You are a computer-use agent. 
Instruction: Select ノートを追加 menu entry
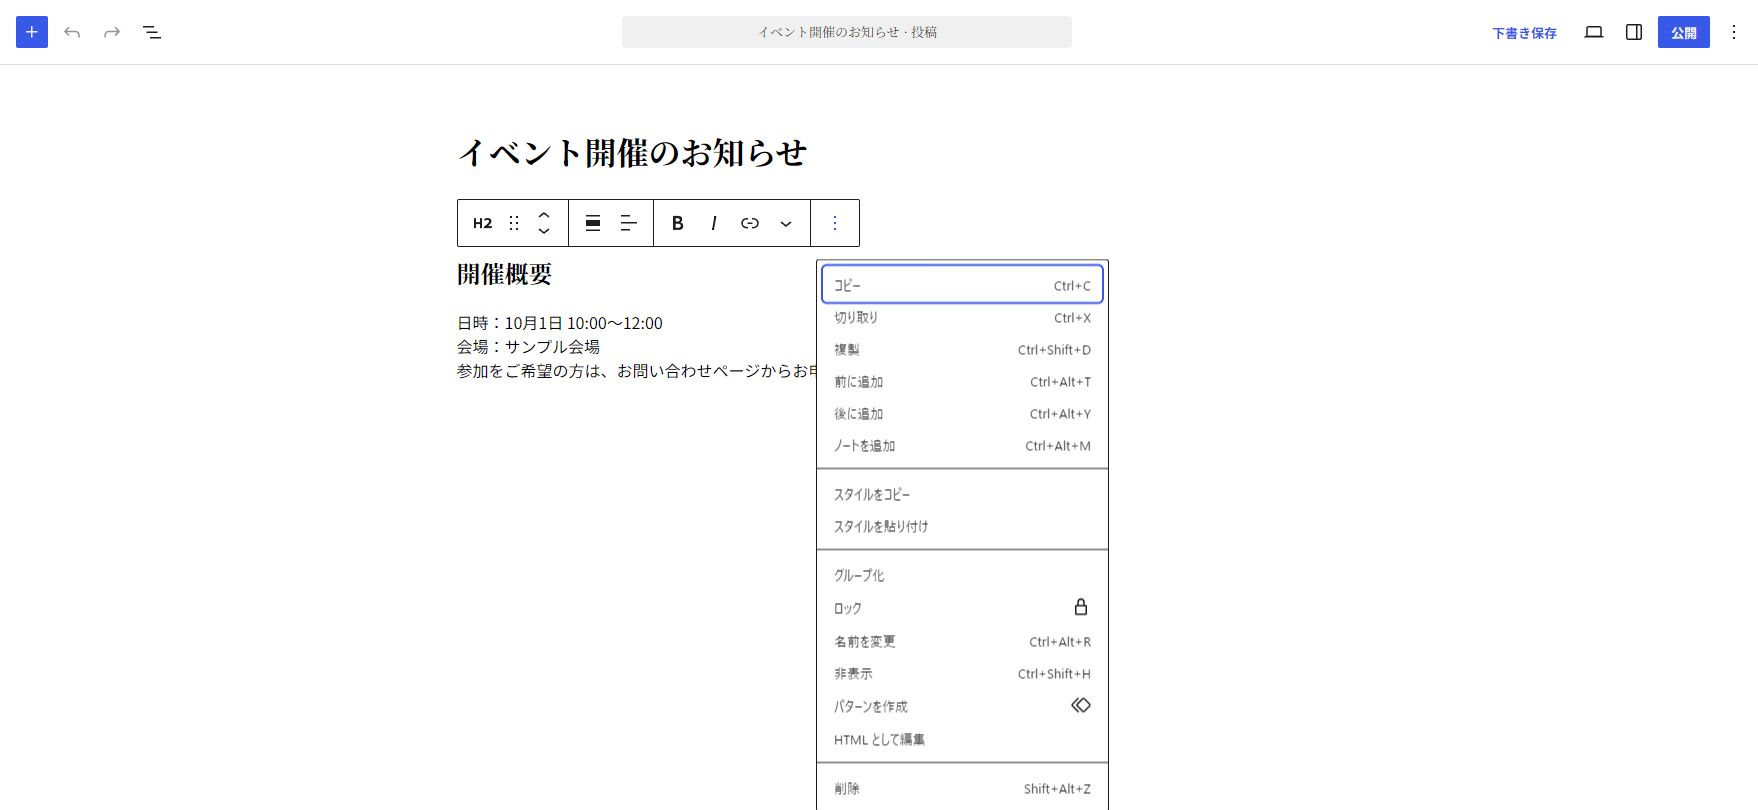962,446
